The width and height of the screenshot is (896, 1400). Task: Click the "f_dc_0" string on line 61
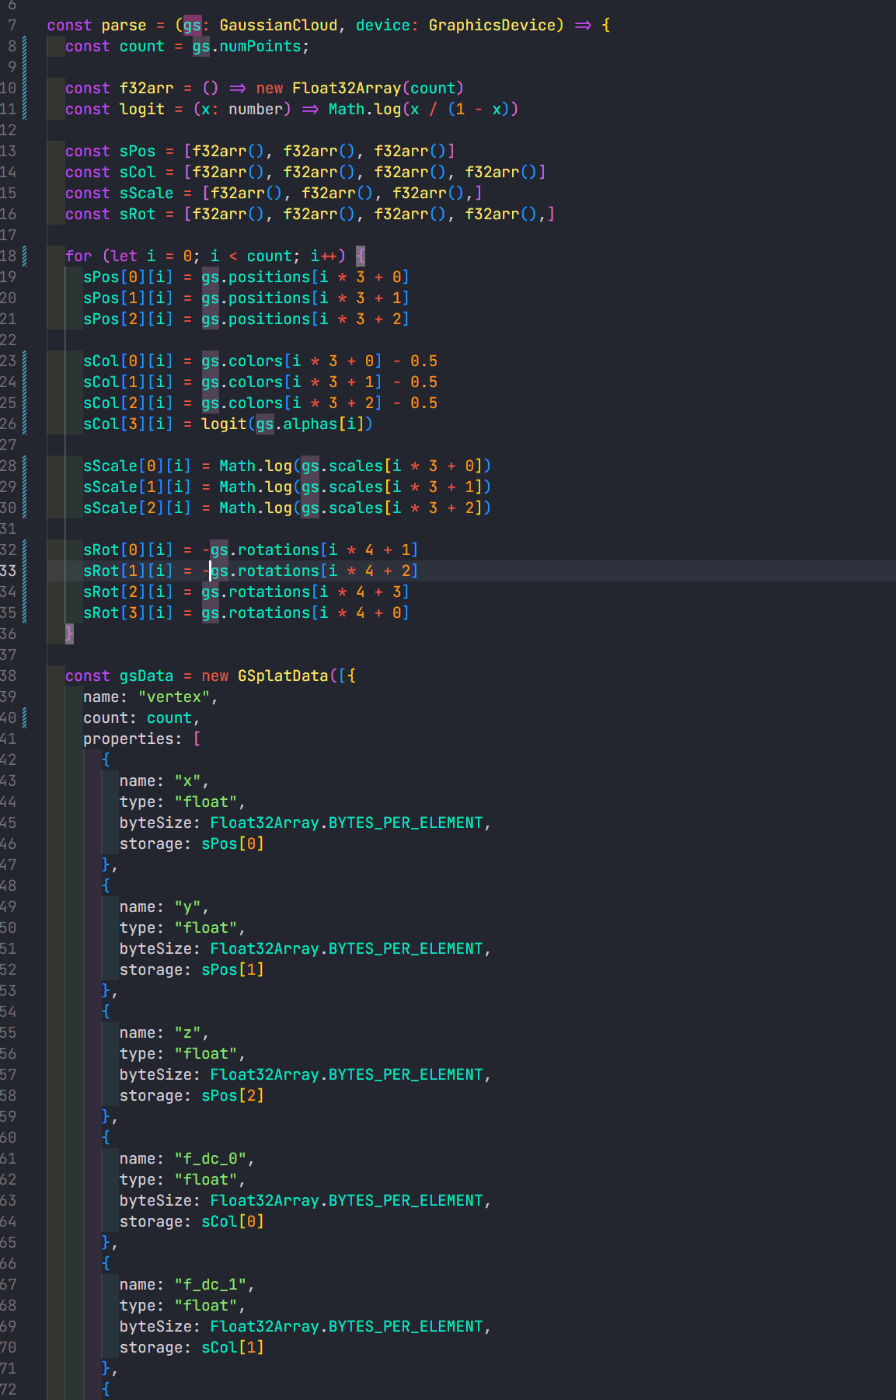click(x=211, y=1159)
